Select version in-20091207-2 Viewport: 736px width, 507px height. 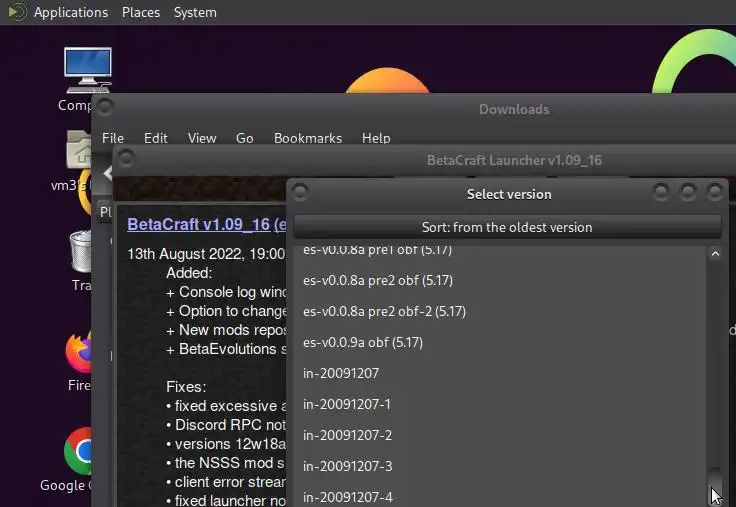[499, 435]
